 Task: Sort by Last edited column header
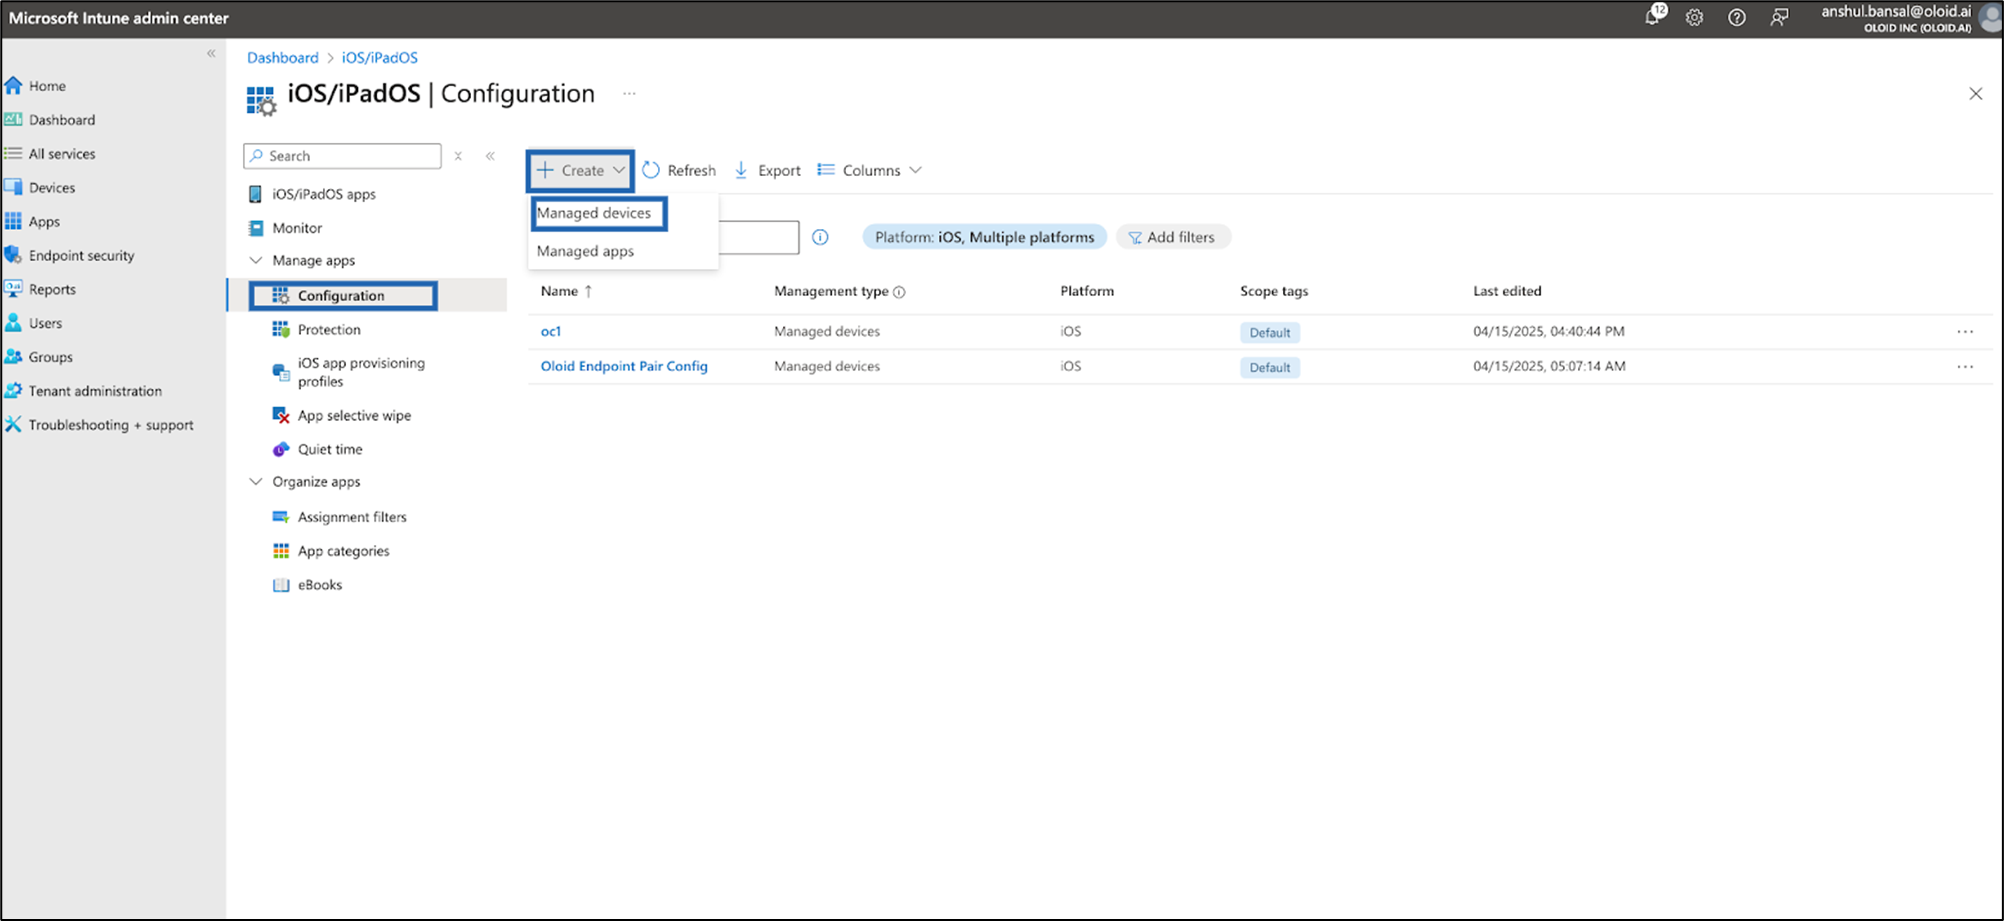point(1507,291)
